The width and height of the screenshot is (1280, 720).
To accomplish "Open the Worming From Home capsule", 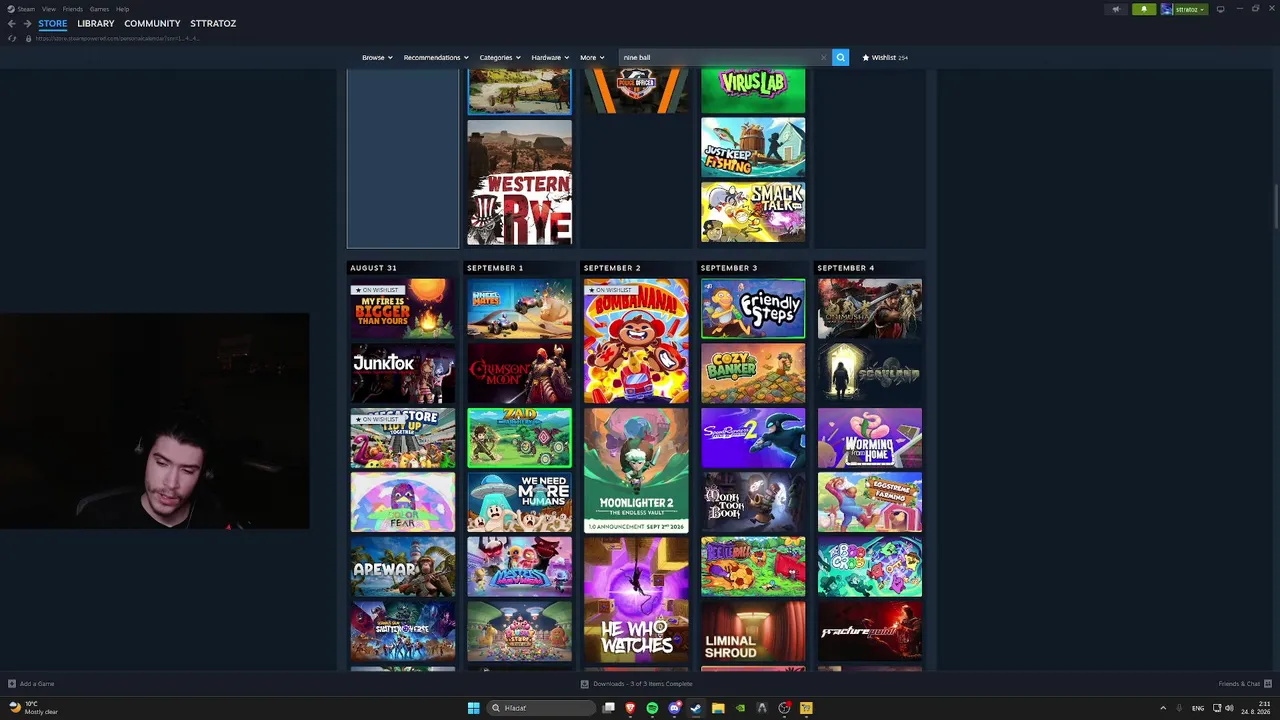I will [870, 438].
